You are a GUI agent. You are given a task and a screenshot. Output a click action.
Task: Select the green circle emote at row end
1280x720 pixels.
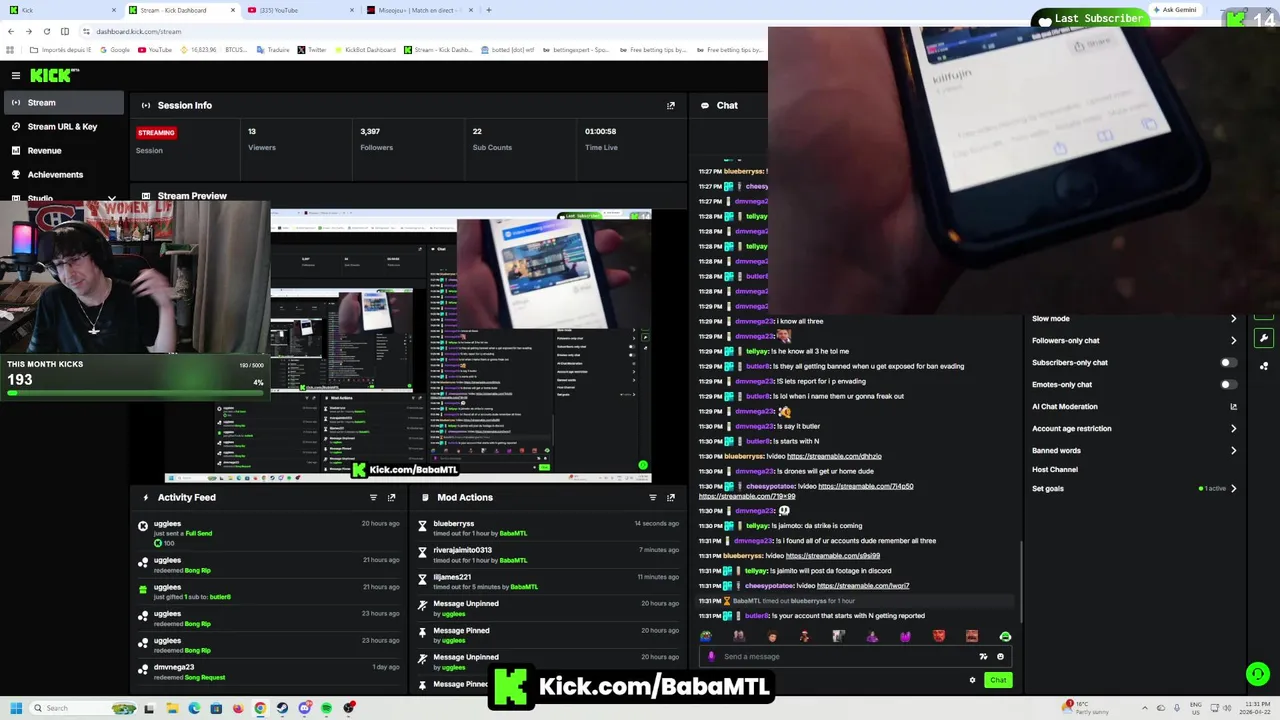[1005, 636]
